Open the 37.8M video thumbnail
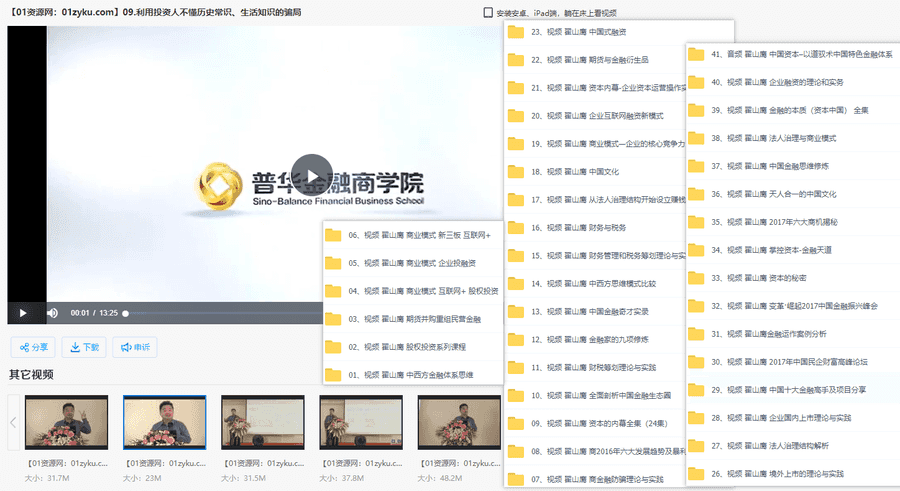900x491 pixels. [361, 422]
